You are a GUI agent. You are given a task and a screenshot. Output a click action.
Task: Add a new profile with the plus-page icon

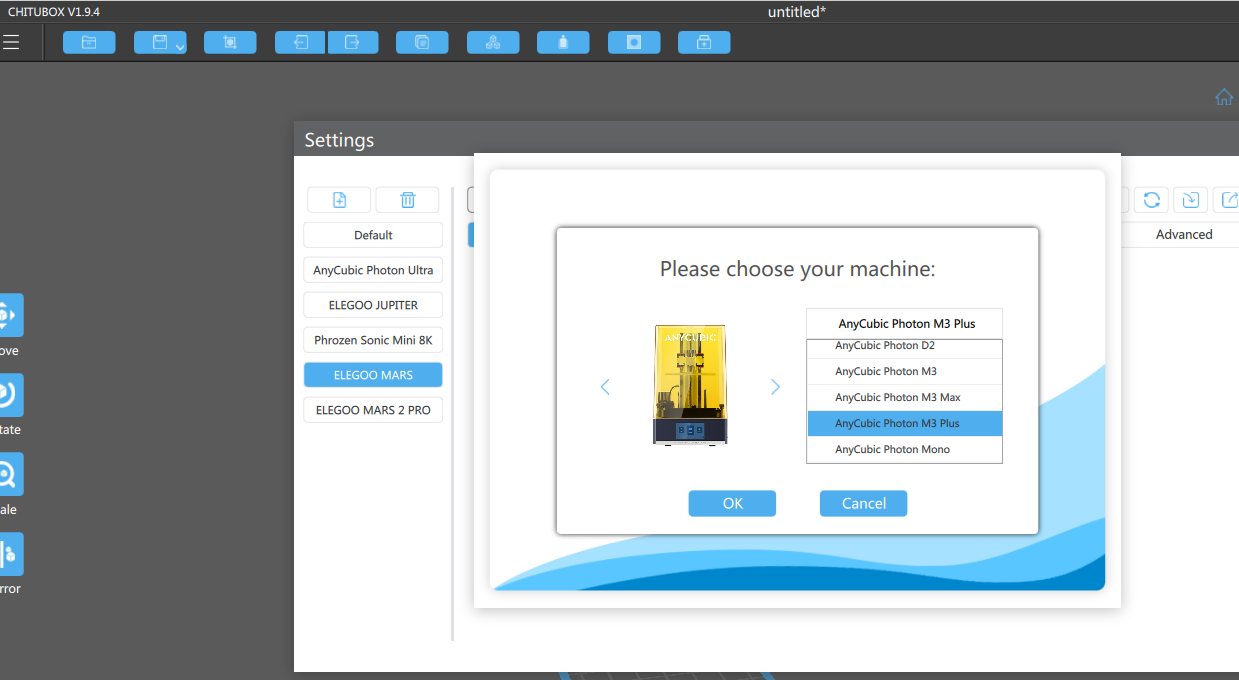tap(339, 200)
